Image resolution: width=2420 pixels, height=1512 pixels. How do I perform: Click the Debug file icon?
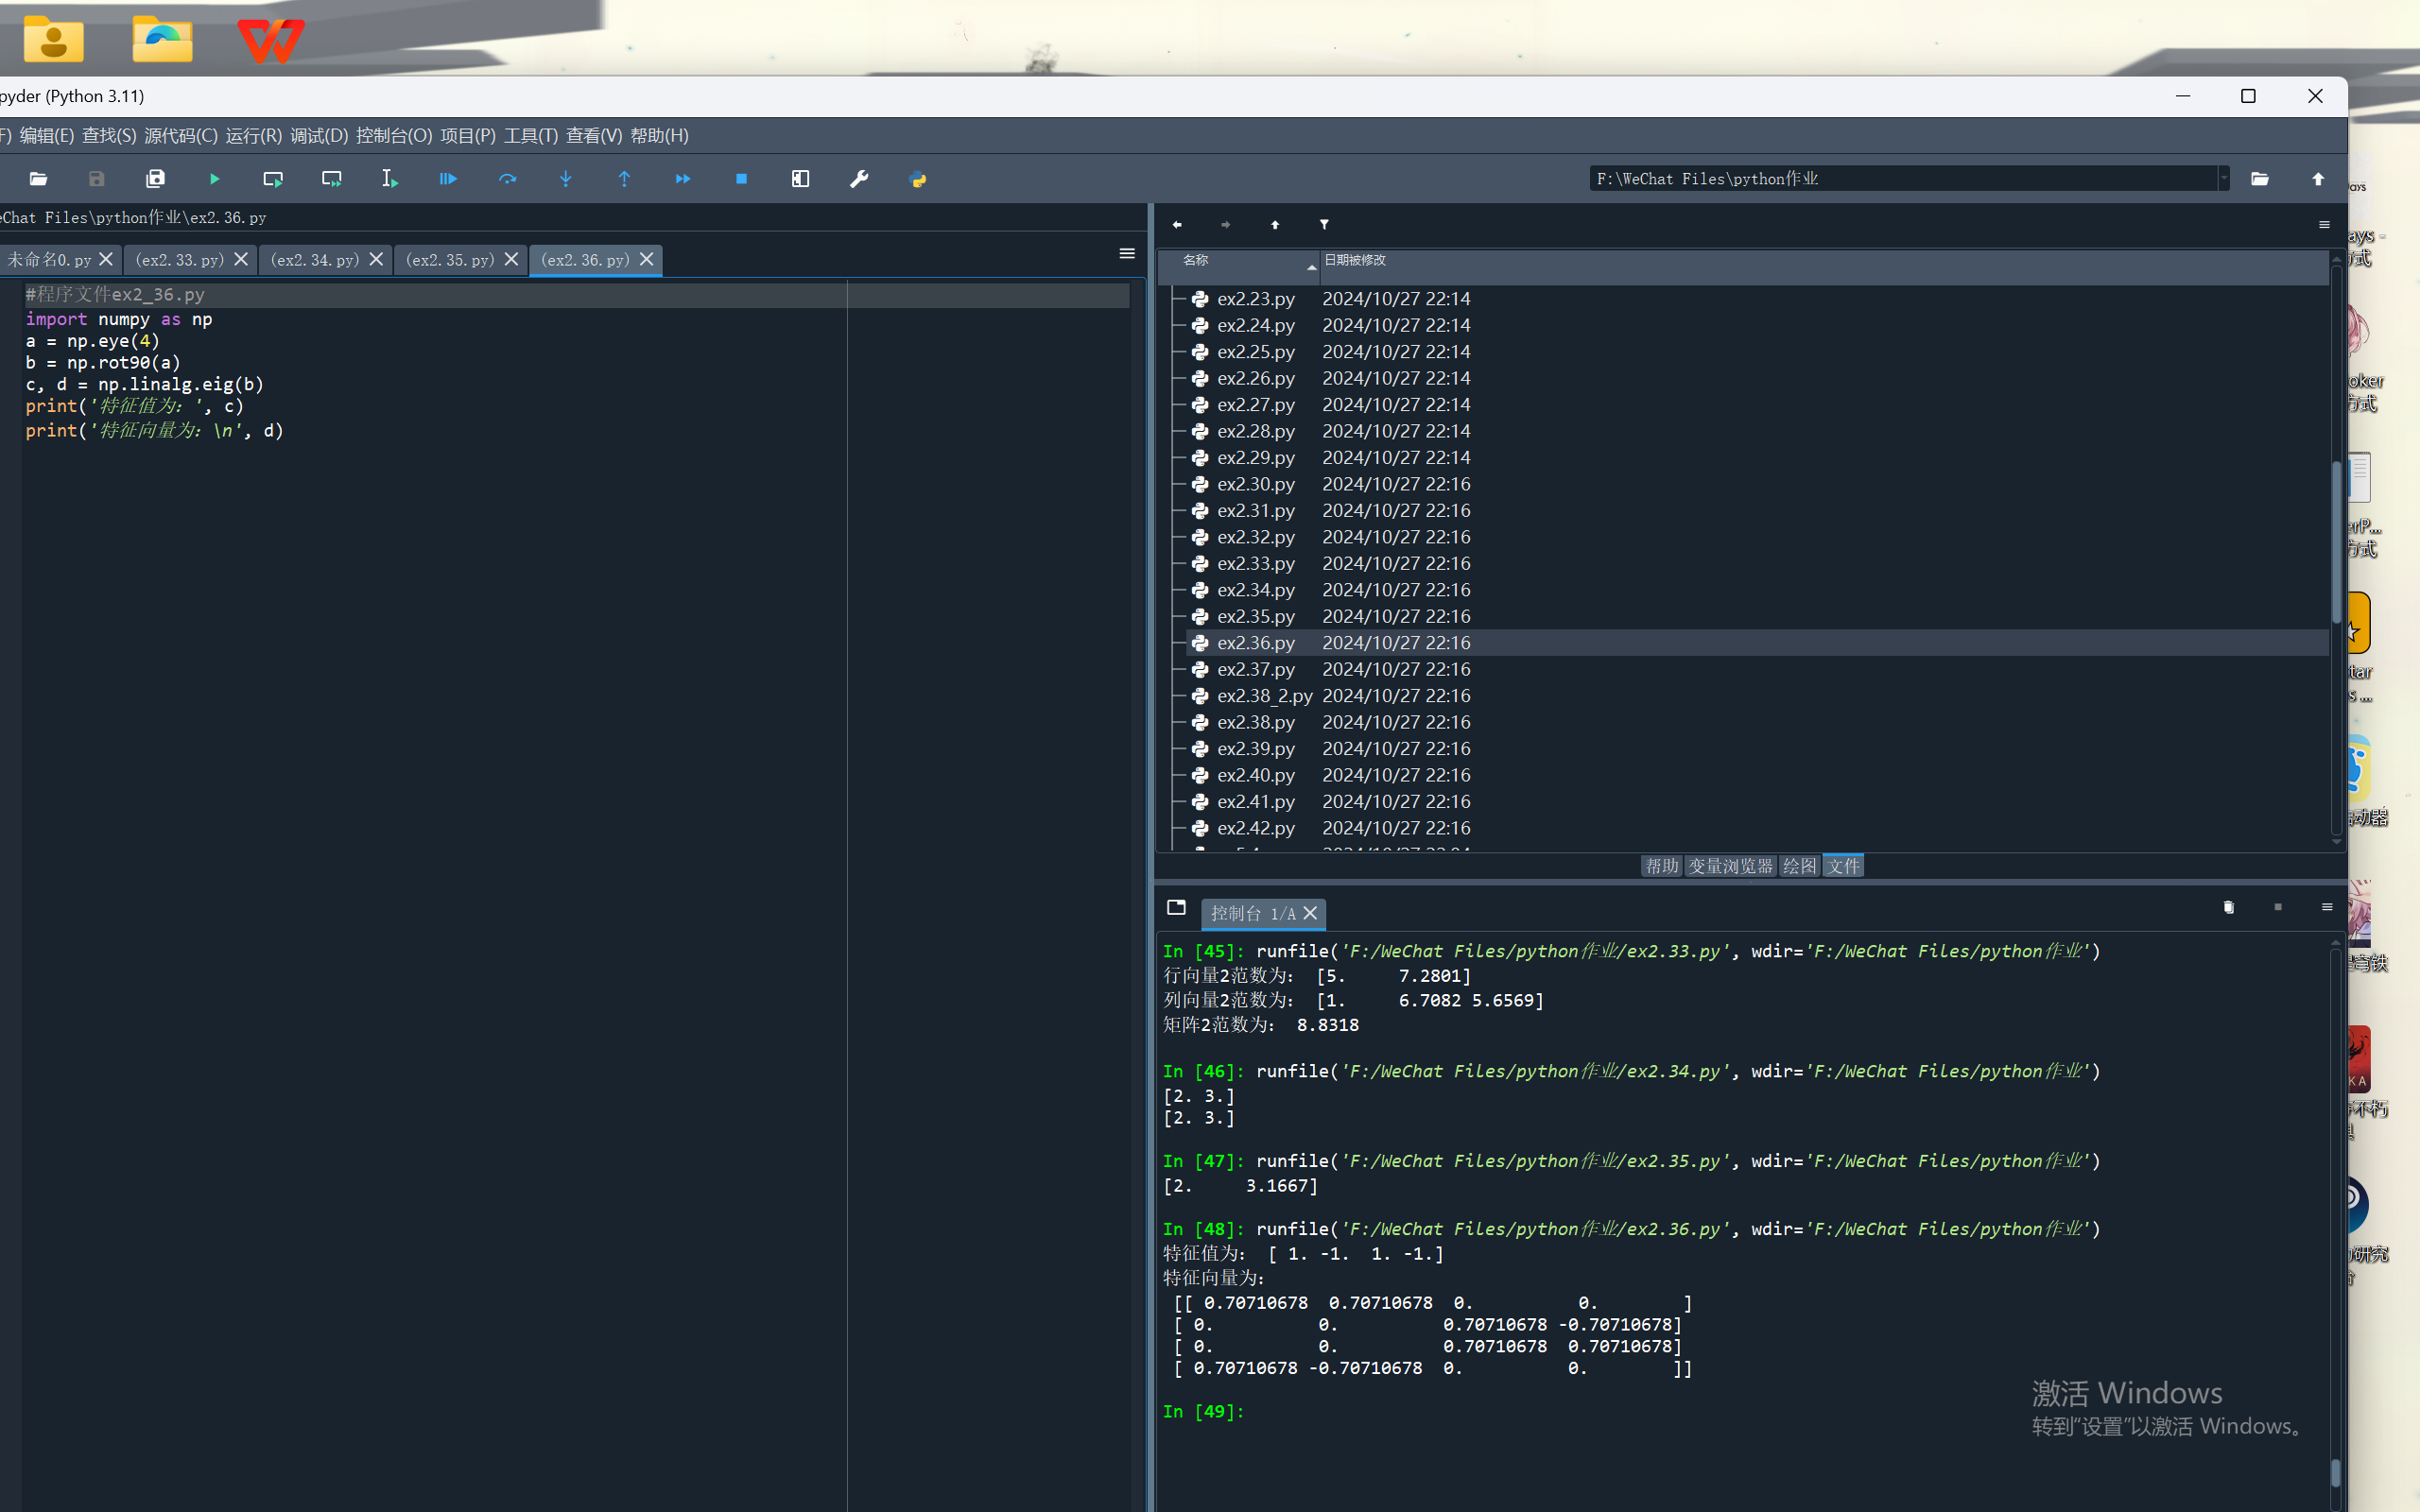click(448, 179)
